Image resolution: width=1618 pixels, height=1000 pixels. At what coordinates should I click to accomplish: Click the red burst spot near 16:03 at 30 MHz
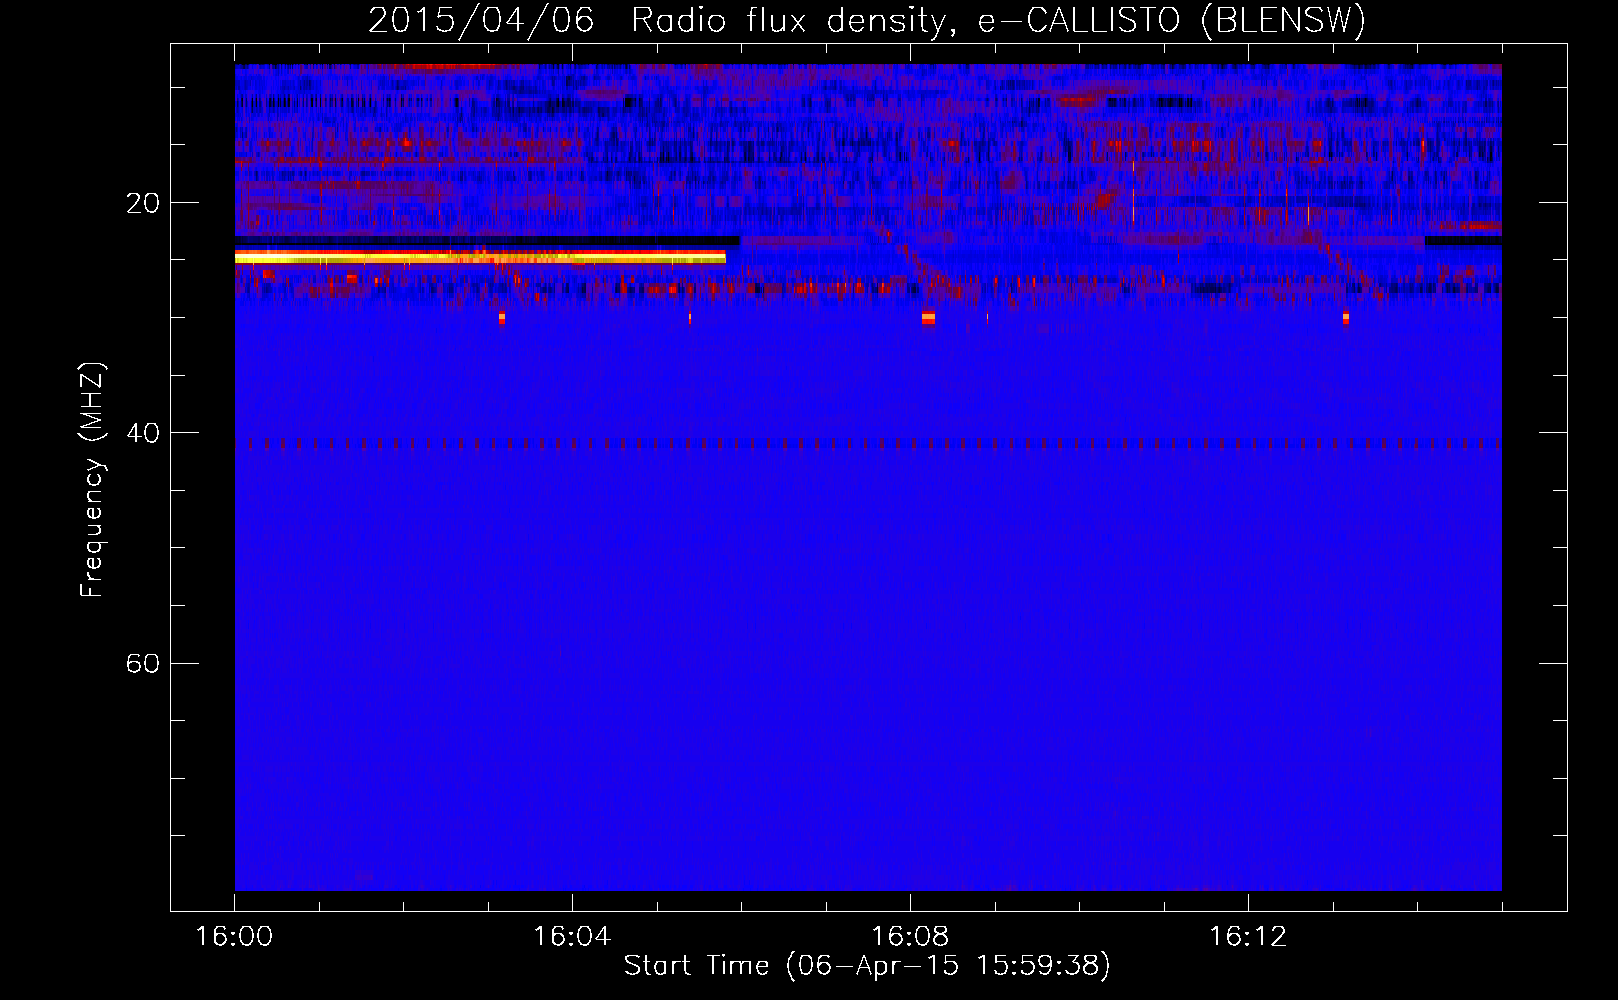[x=502, y=318]
